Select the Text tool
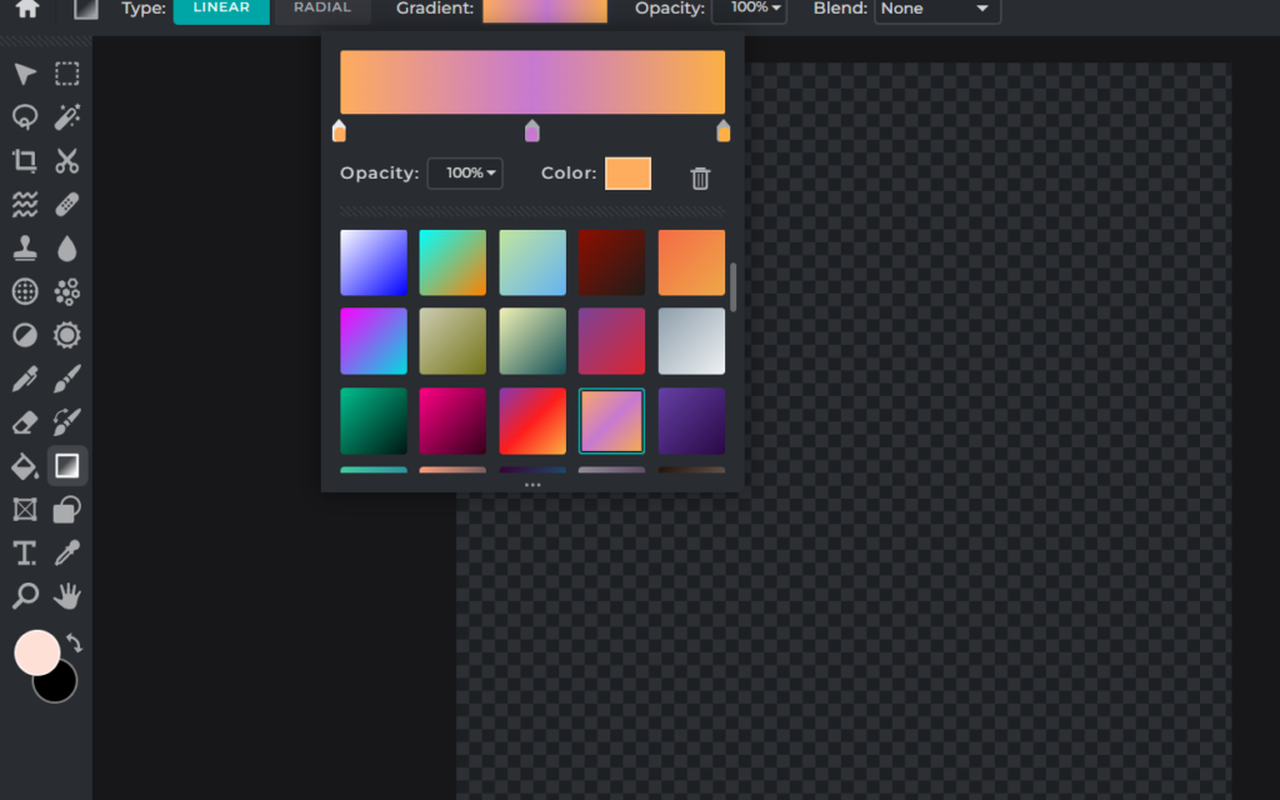The height and width of the screenshot is (800, 1280). click(x=25, y=553)
